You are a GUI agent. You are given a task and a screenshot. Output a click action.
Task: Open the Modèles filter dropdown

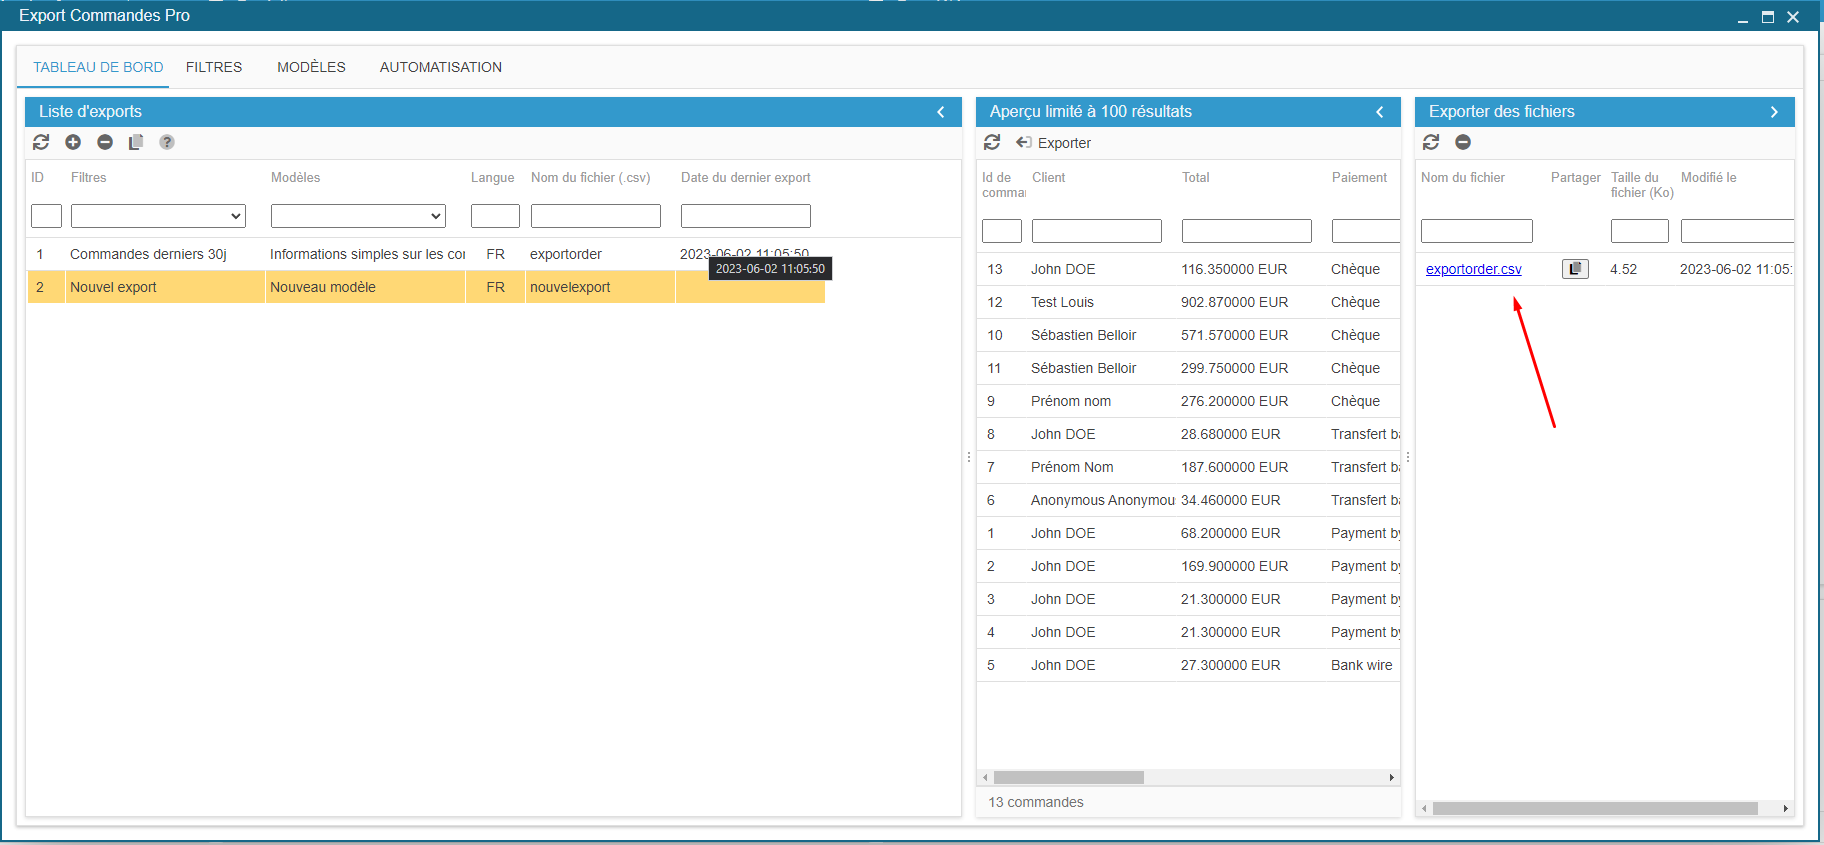358,216
